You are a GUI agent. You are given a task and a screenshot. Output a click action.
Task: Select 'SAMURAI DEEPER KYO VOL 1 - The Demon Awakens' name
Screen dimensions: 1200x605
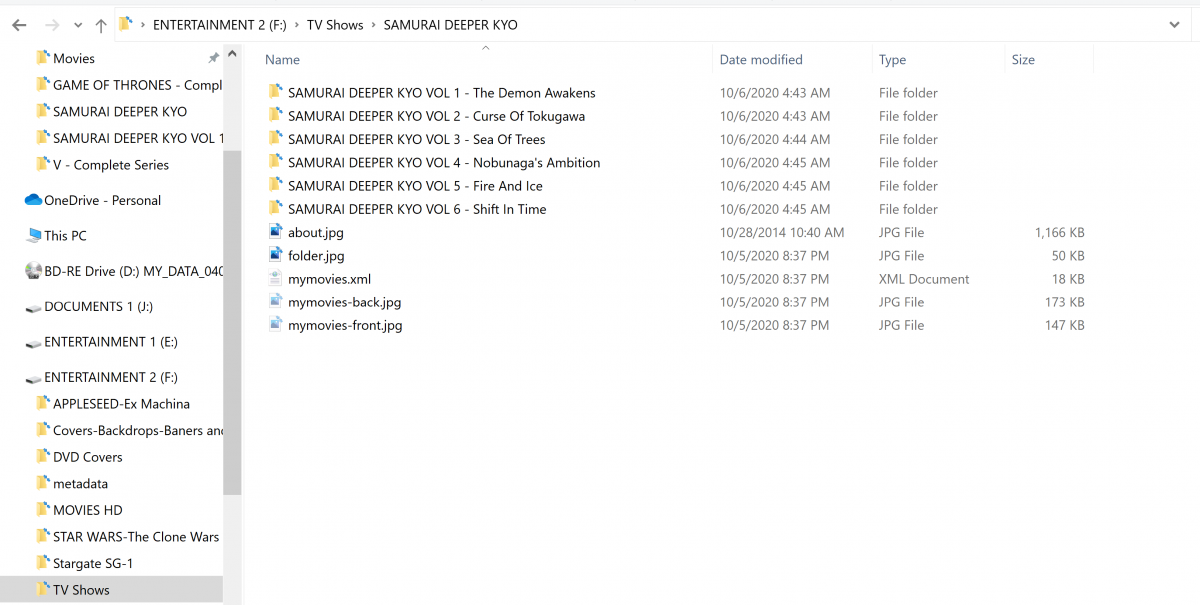[441, 93]
